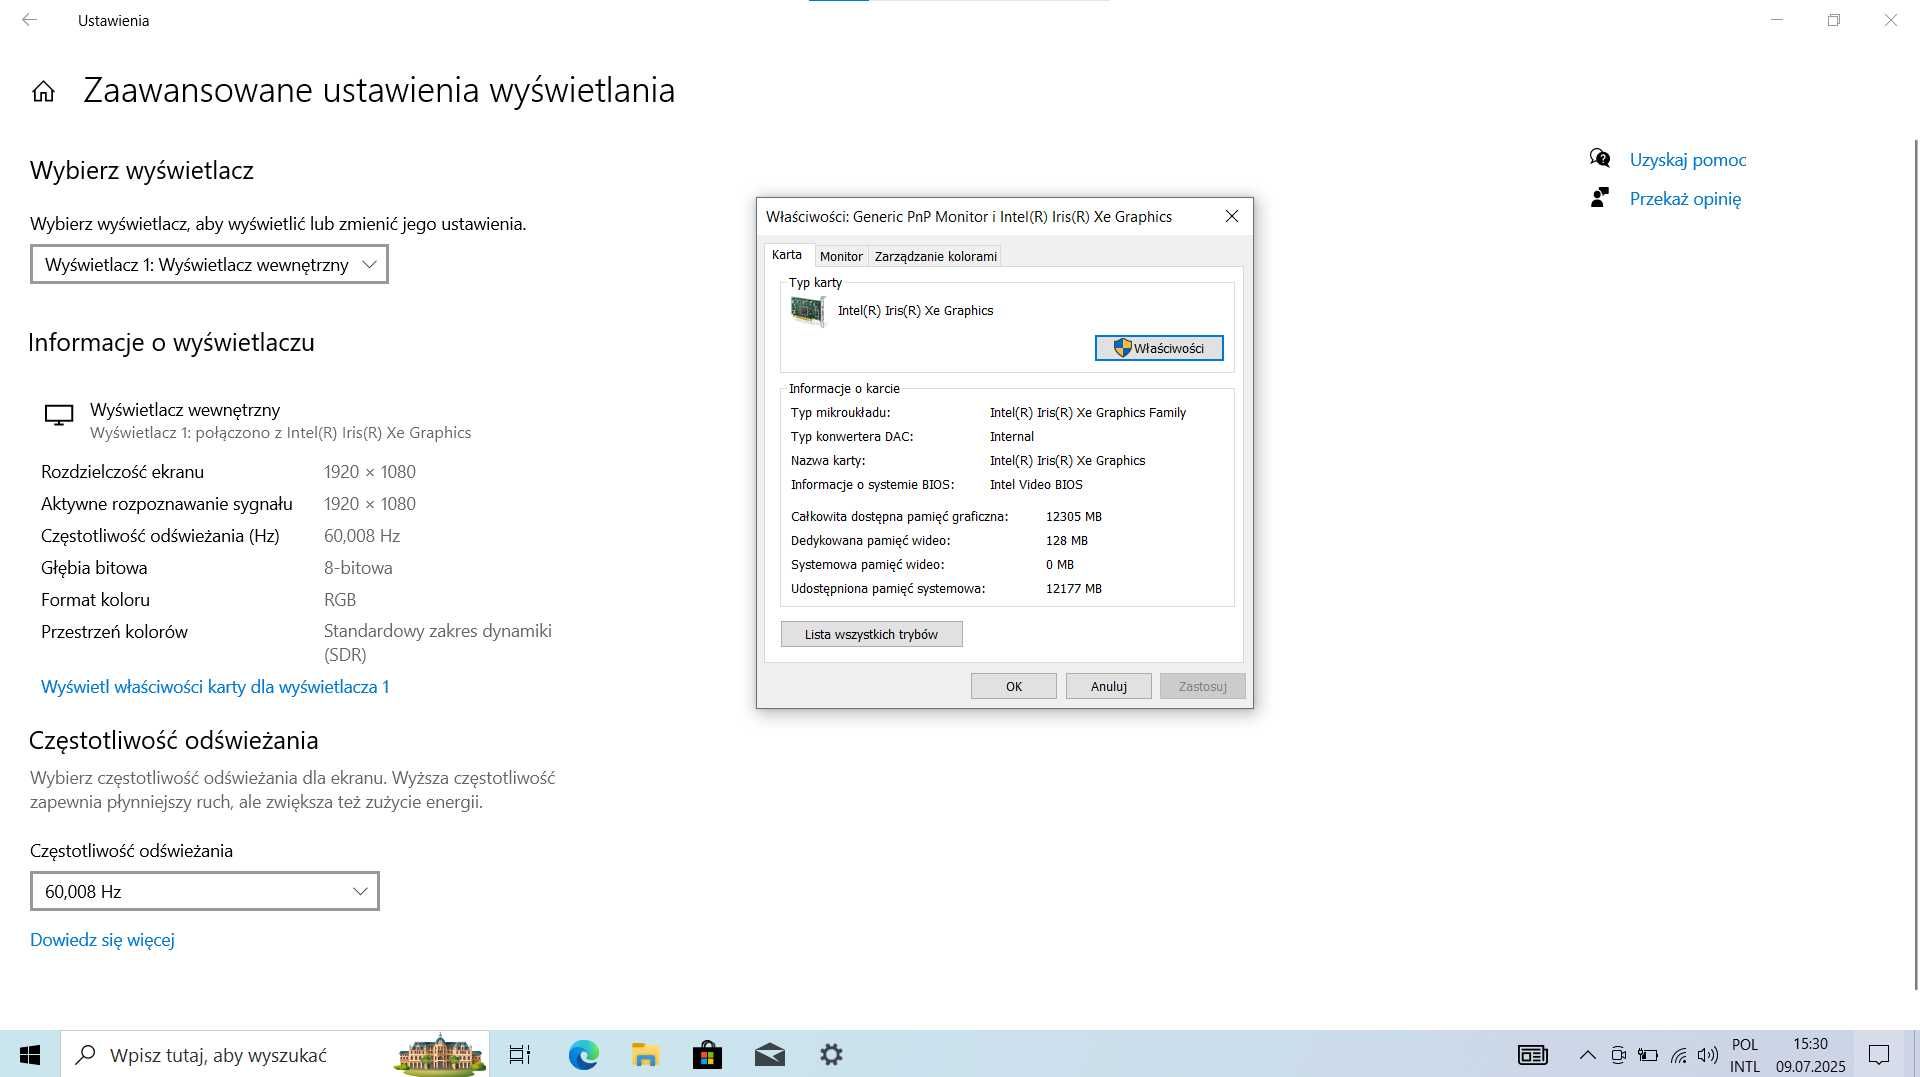Check the battery status tray icon

(1648, 1054)
